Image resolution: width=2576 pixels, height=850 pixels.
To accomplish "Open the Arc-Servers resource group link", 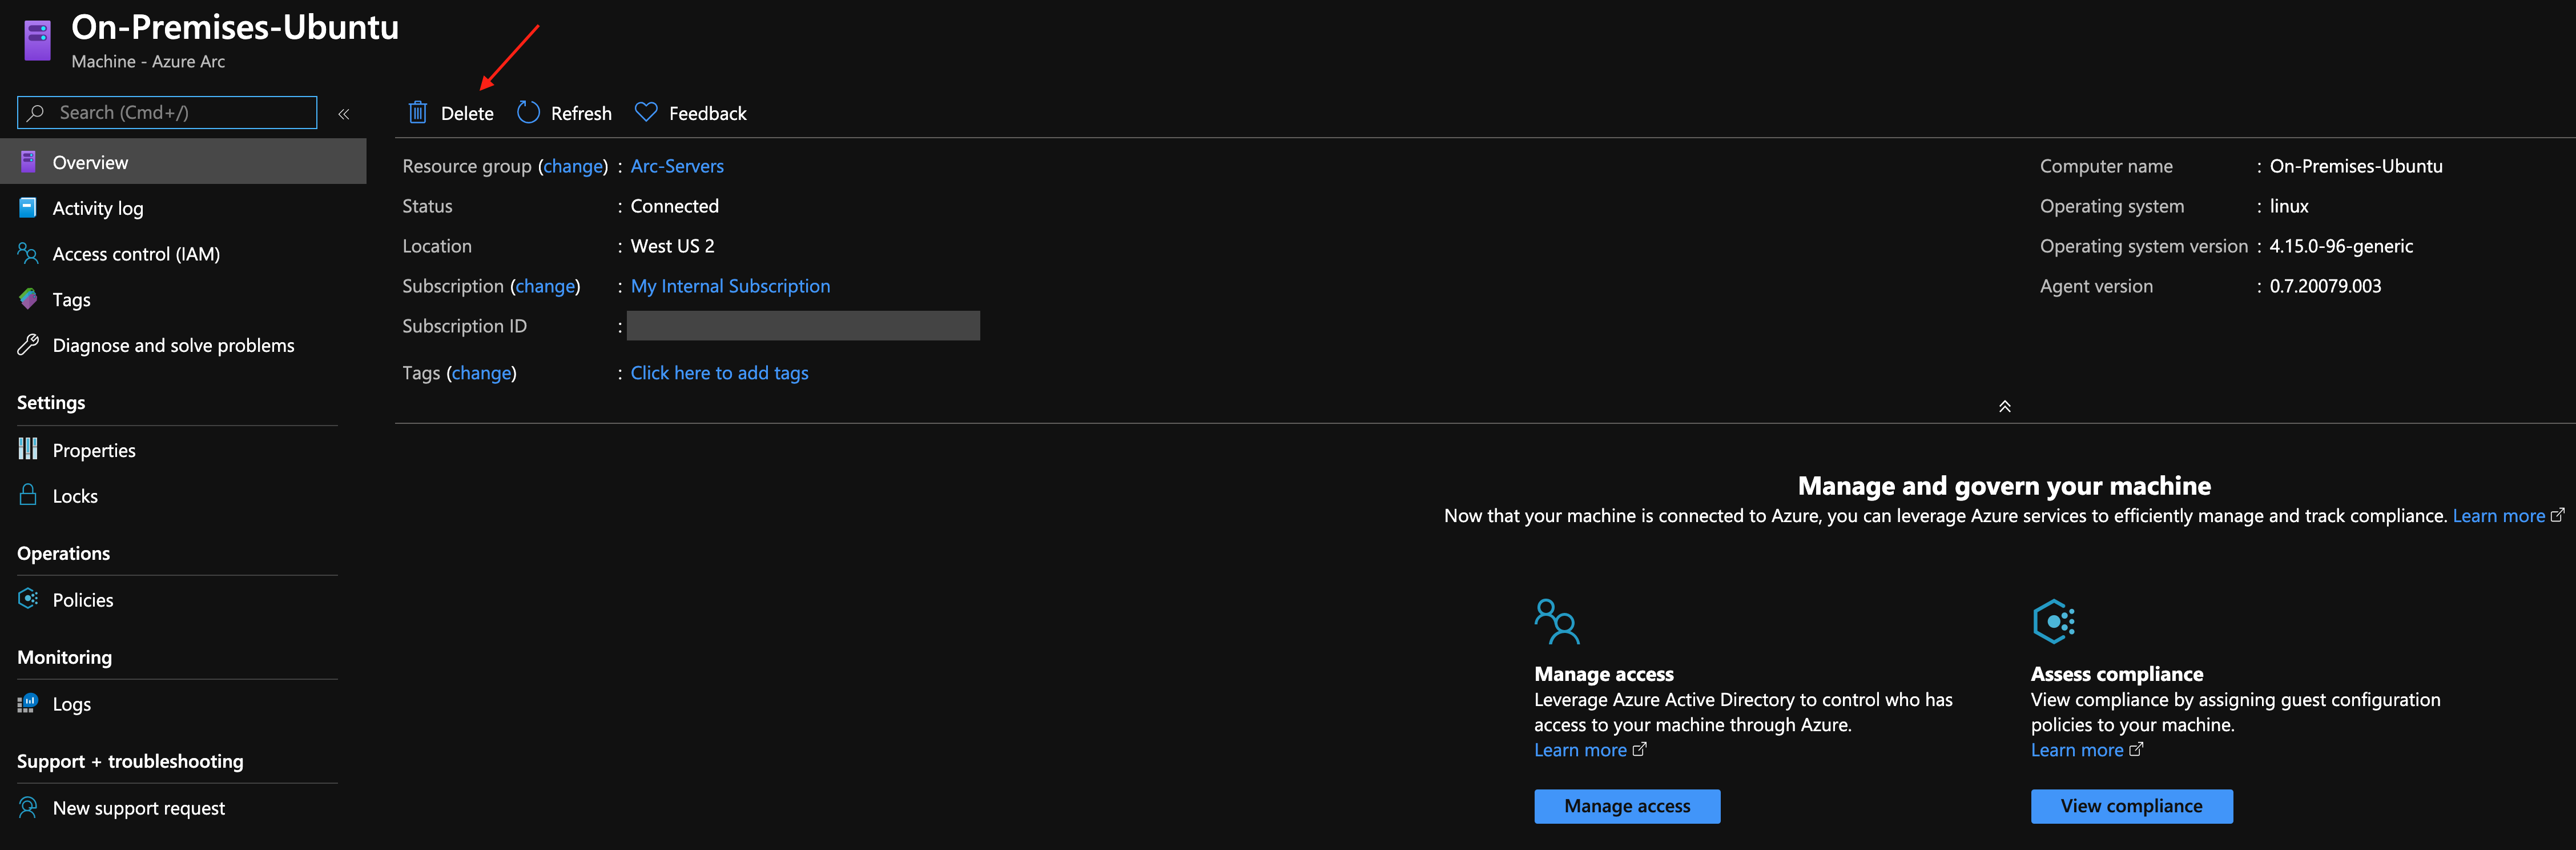I will coord(676,166).
